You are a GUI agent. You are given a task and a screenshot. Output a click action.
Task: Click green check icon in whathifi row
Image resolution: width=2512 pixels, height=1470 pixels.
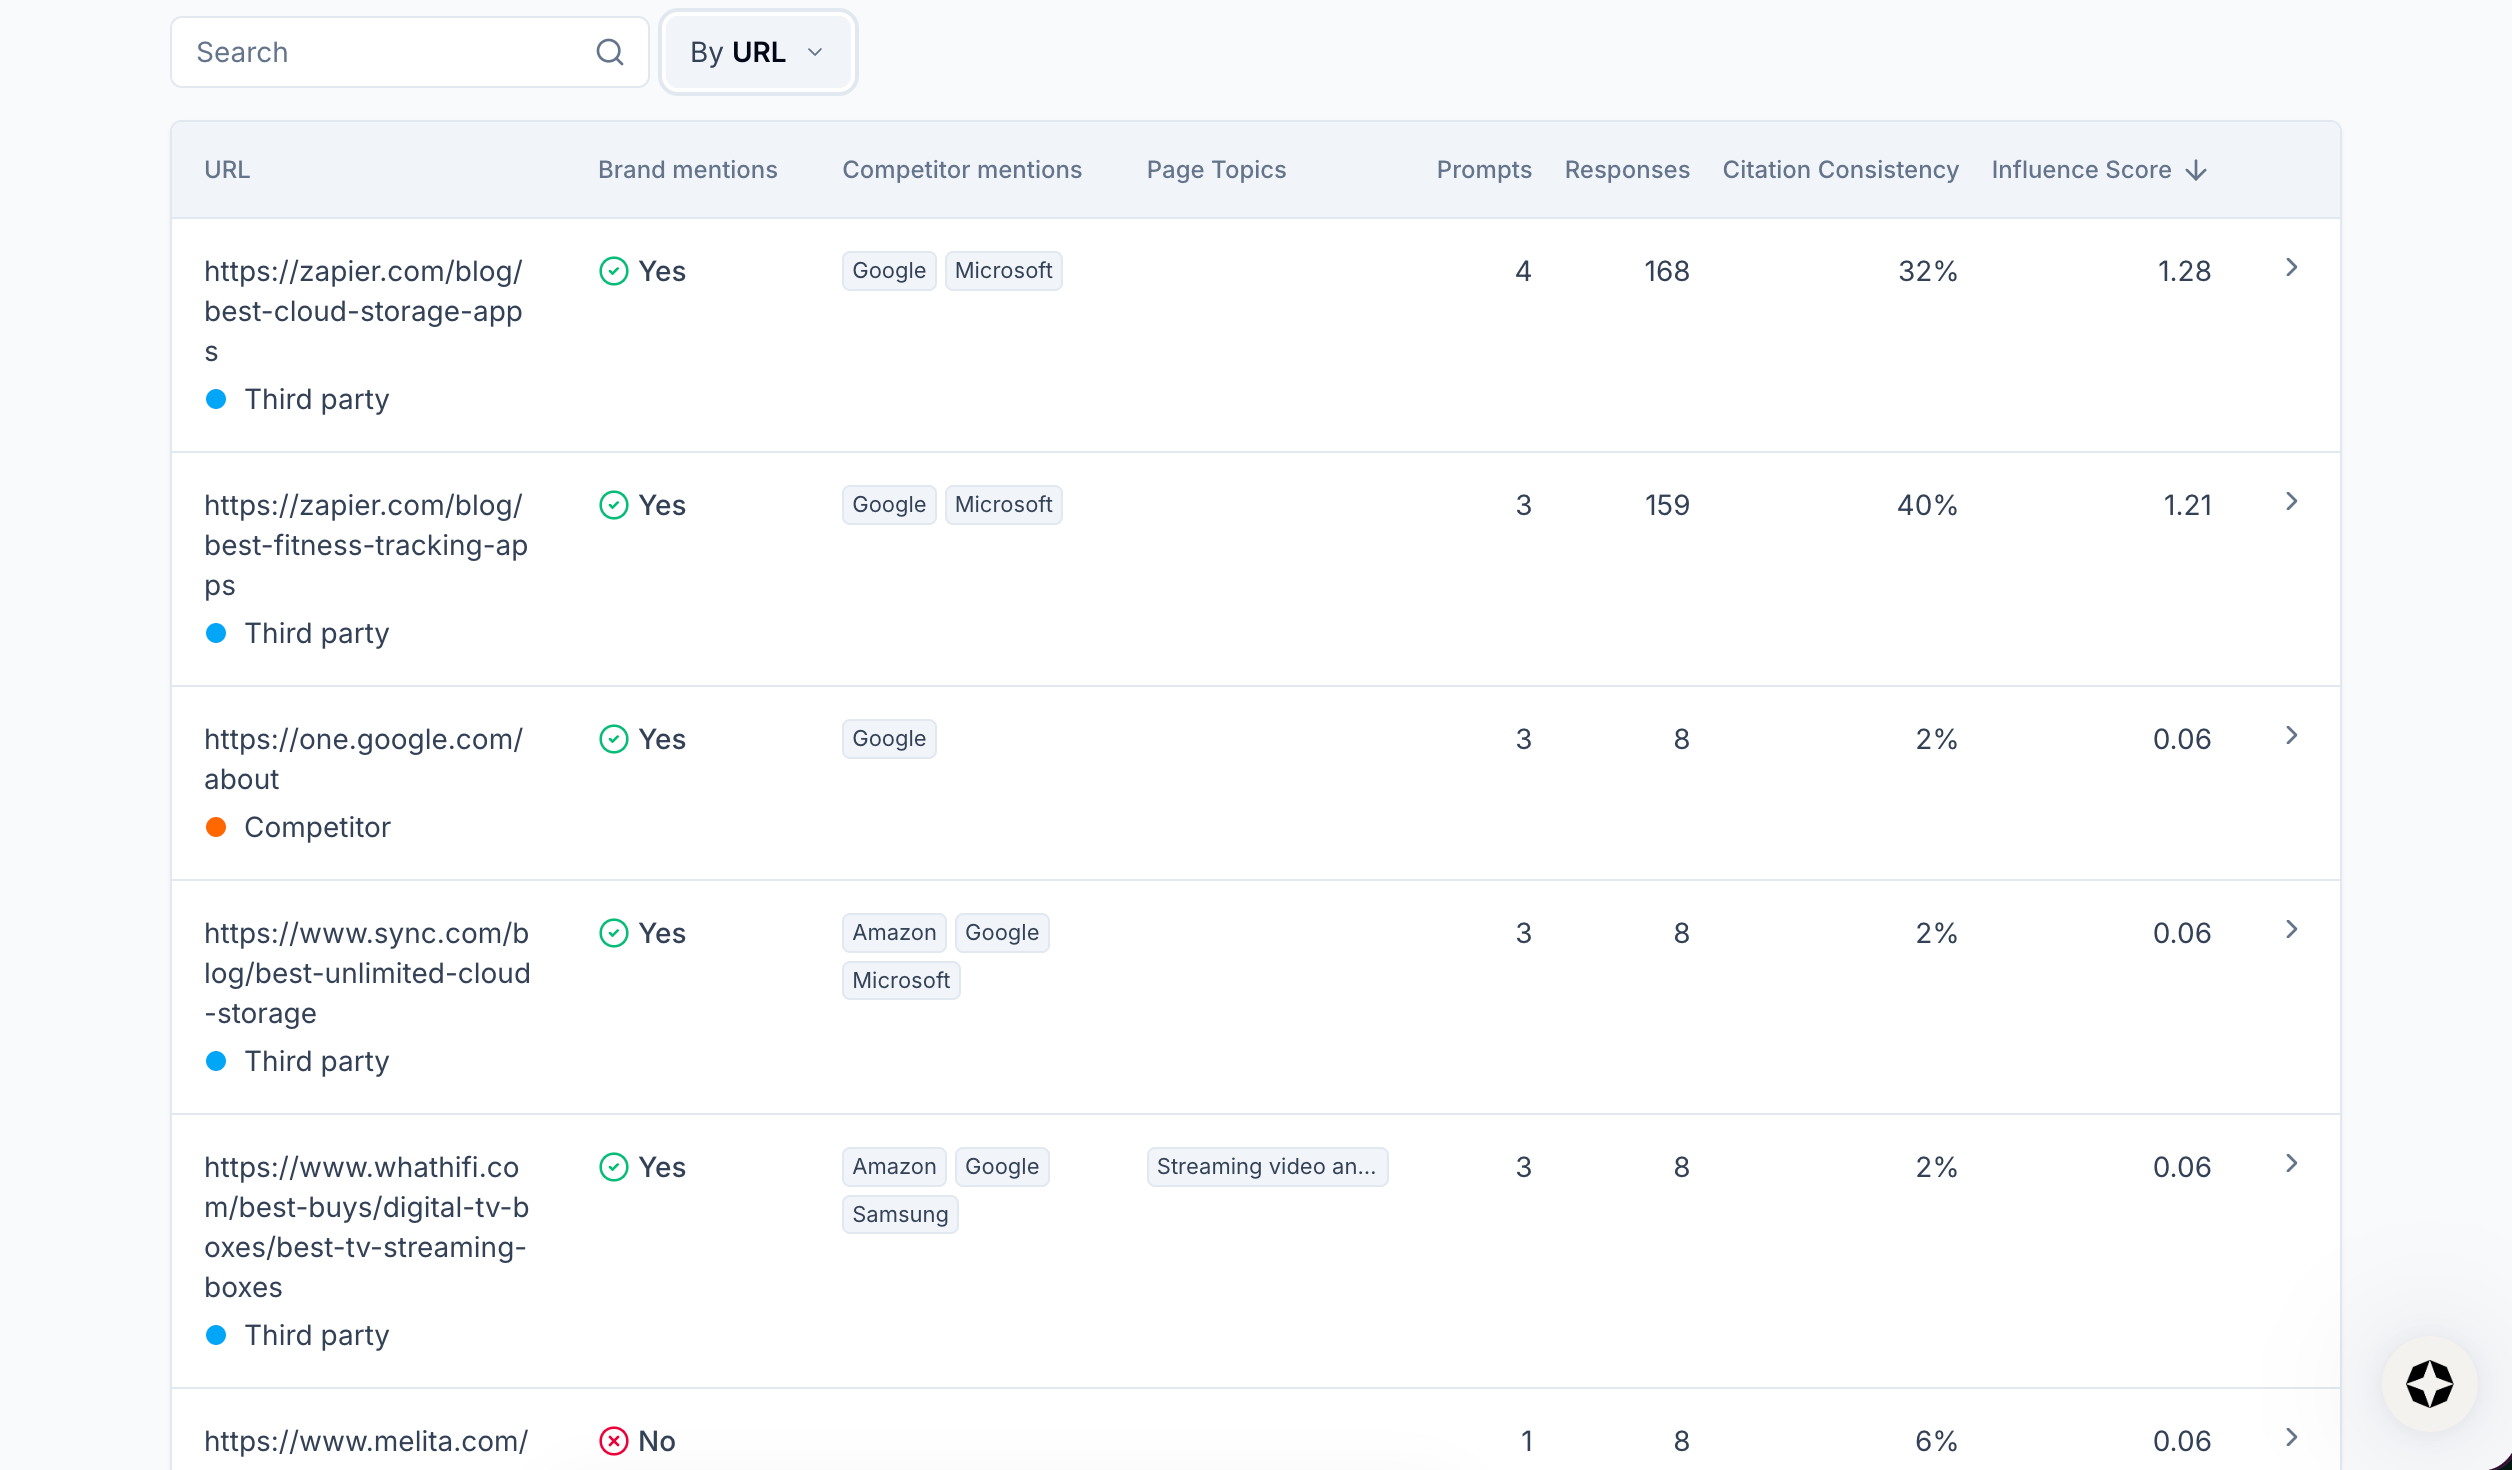(613, 1167)
